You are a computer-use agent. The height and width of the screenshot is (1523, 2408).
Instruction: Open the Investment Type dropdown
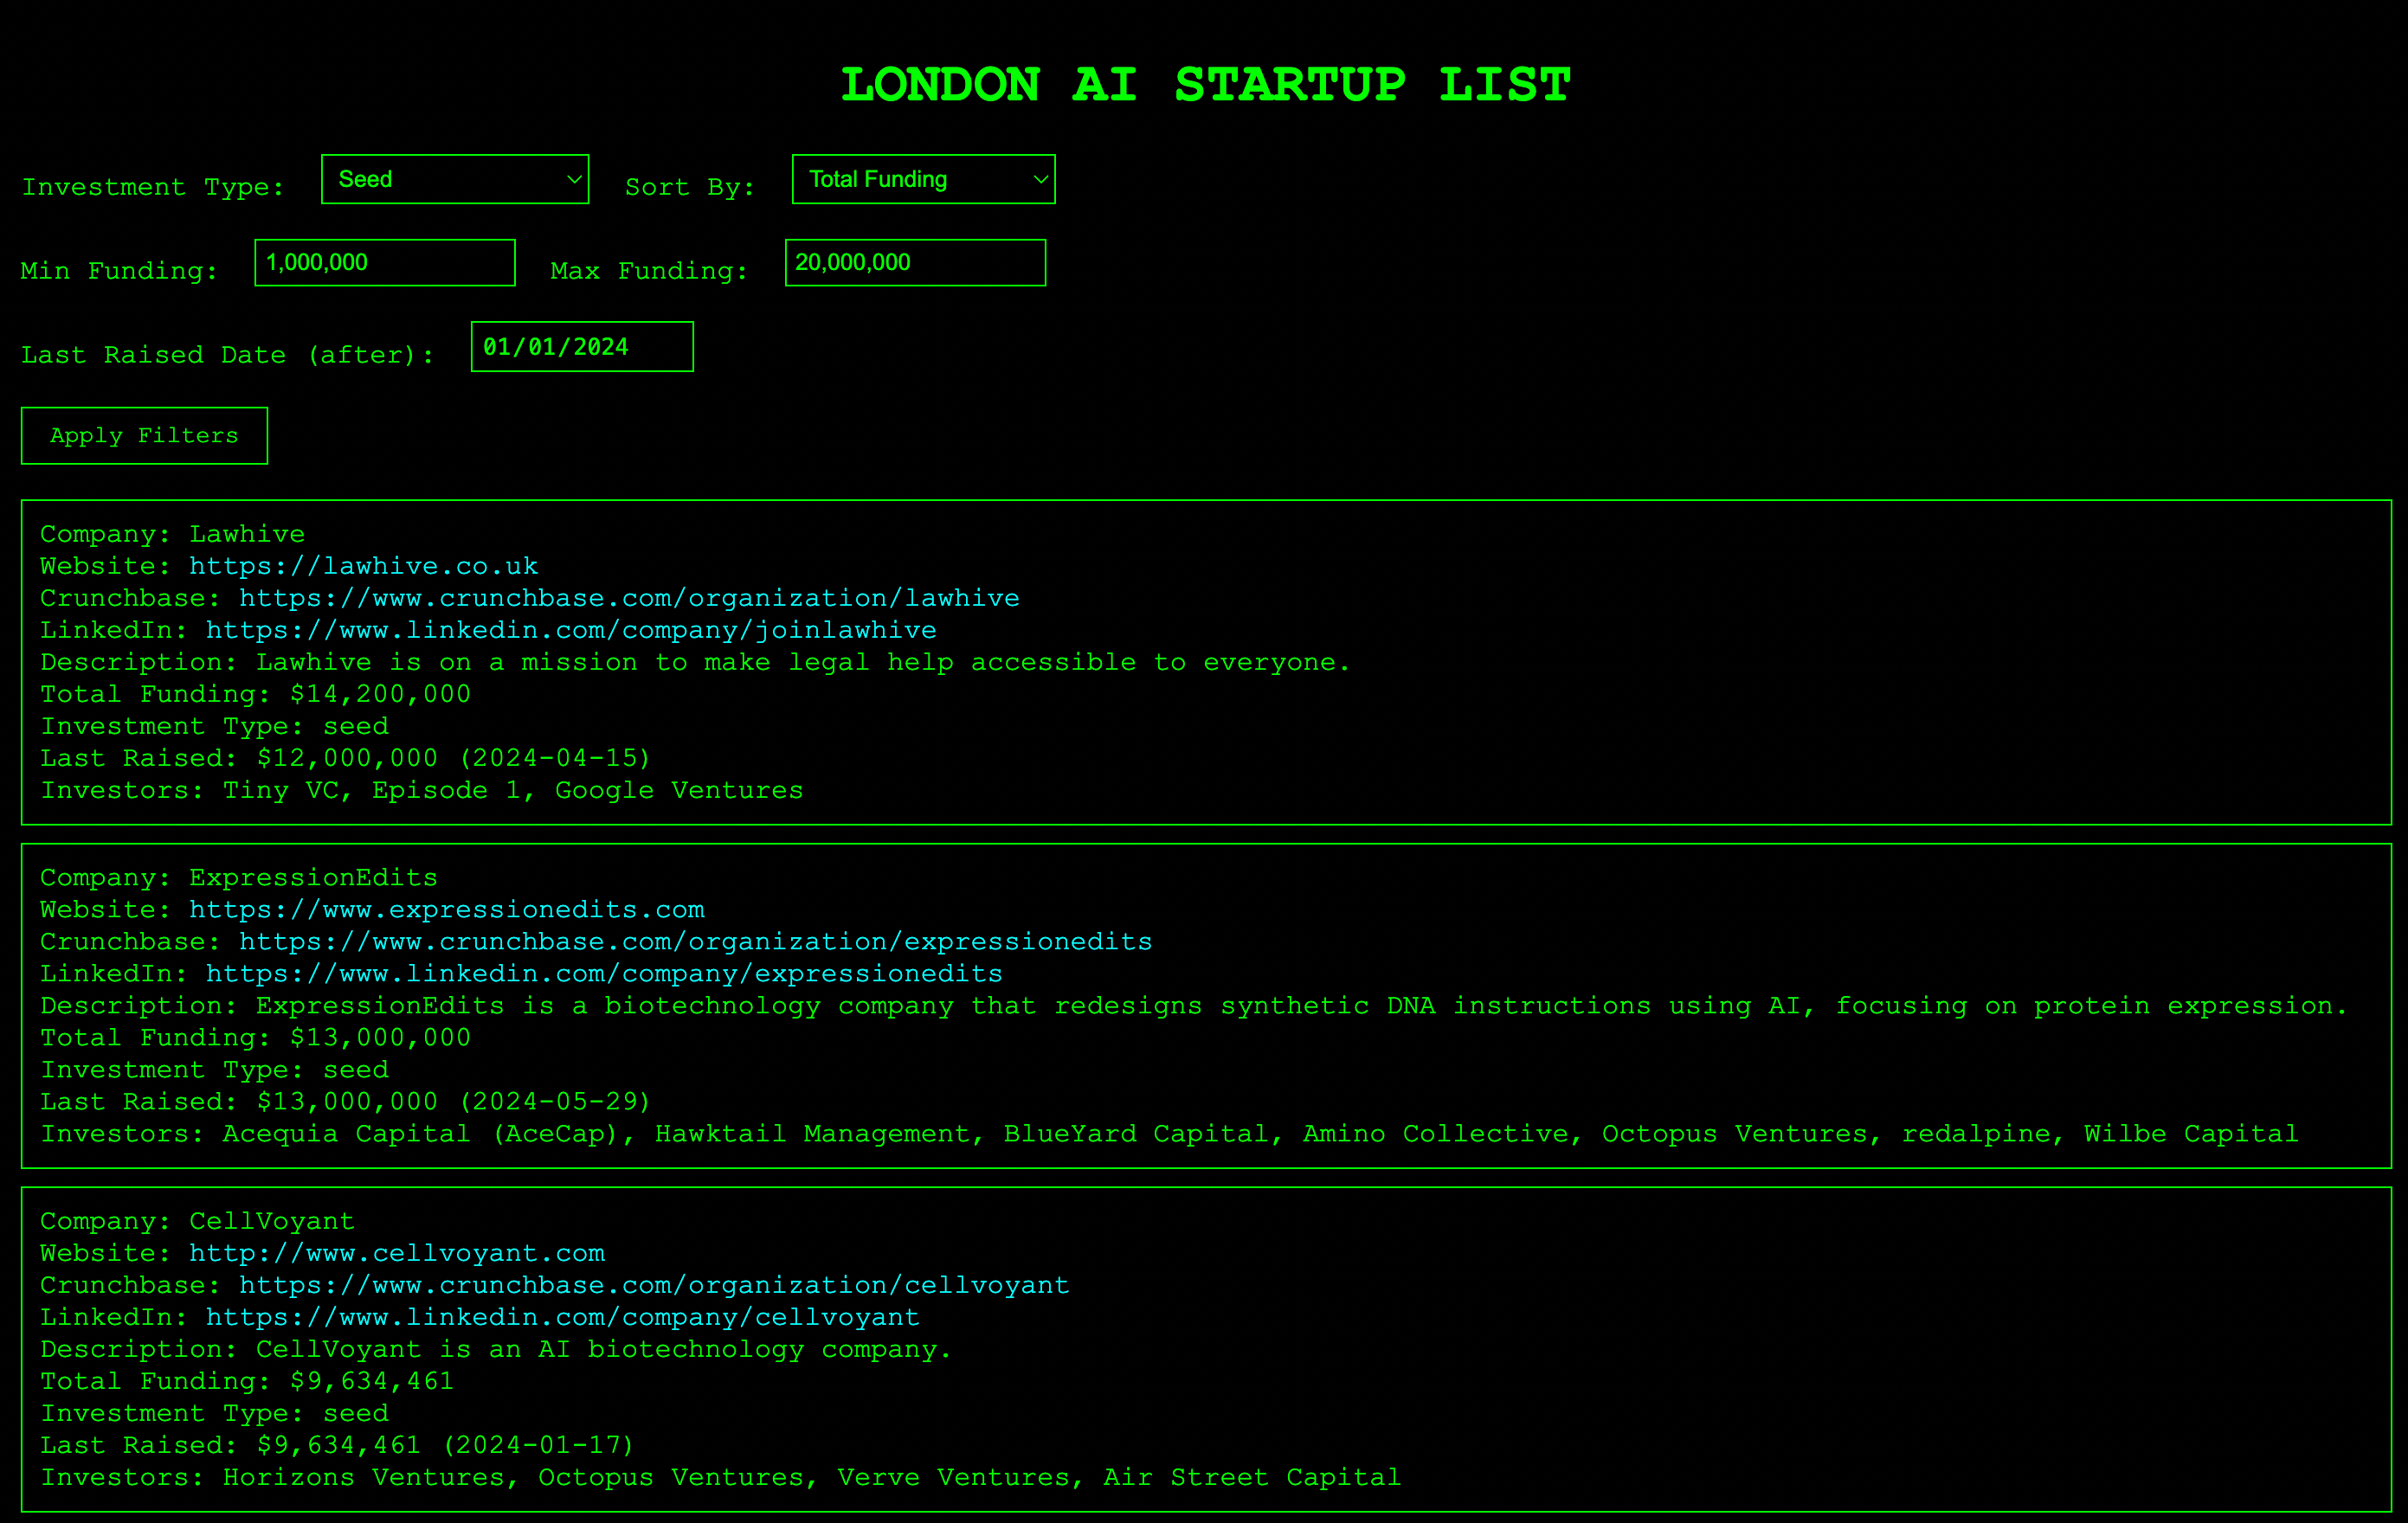tap(454, 179)
